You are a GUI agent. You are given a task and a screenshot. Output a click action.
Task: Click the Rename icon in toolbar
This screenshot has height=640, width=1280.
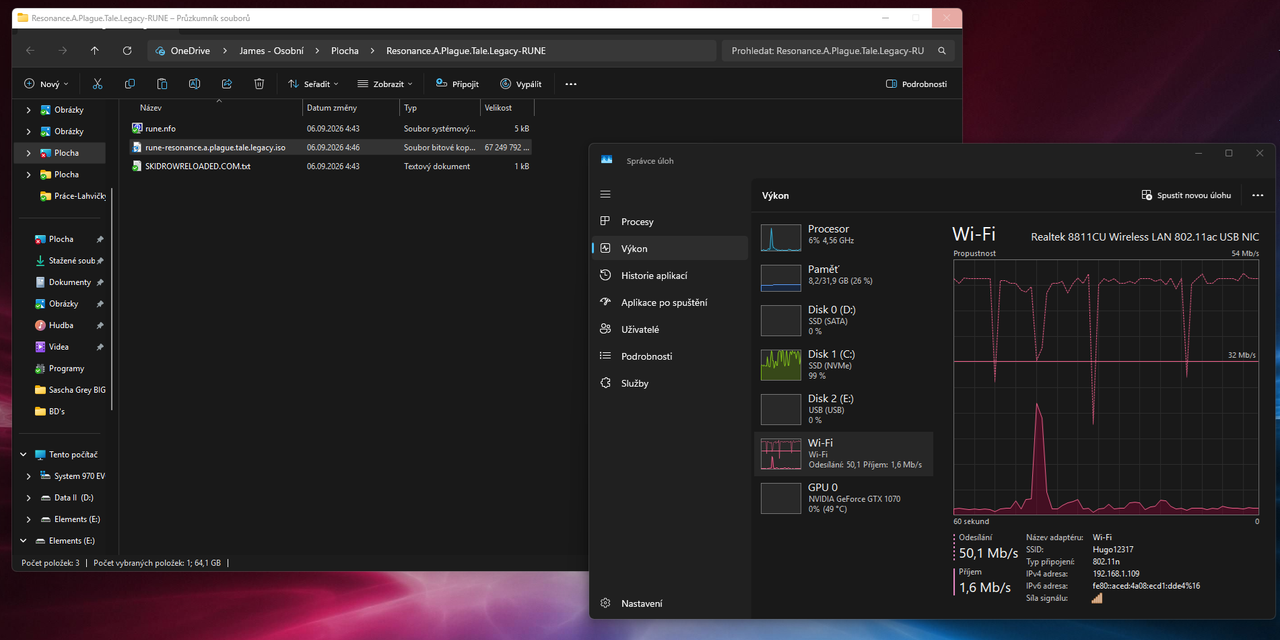tap(194, 84)
